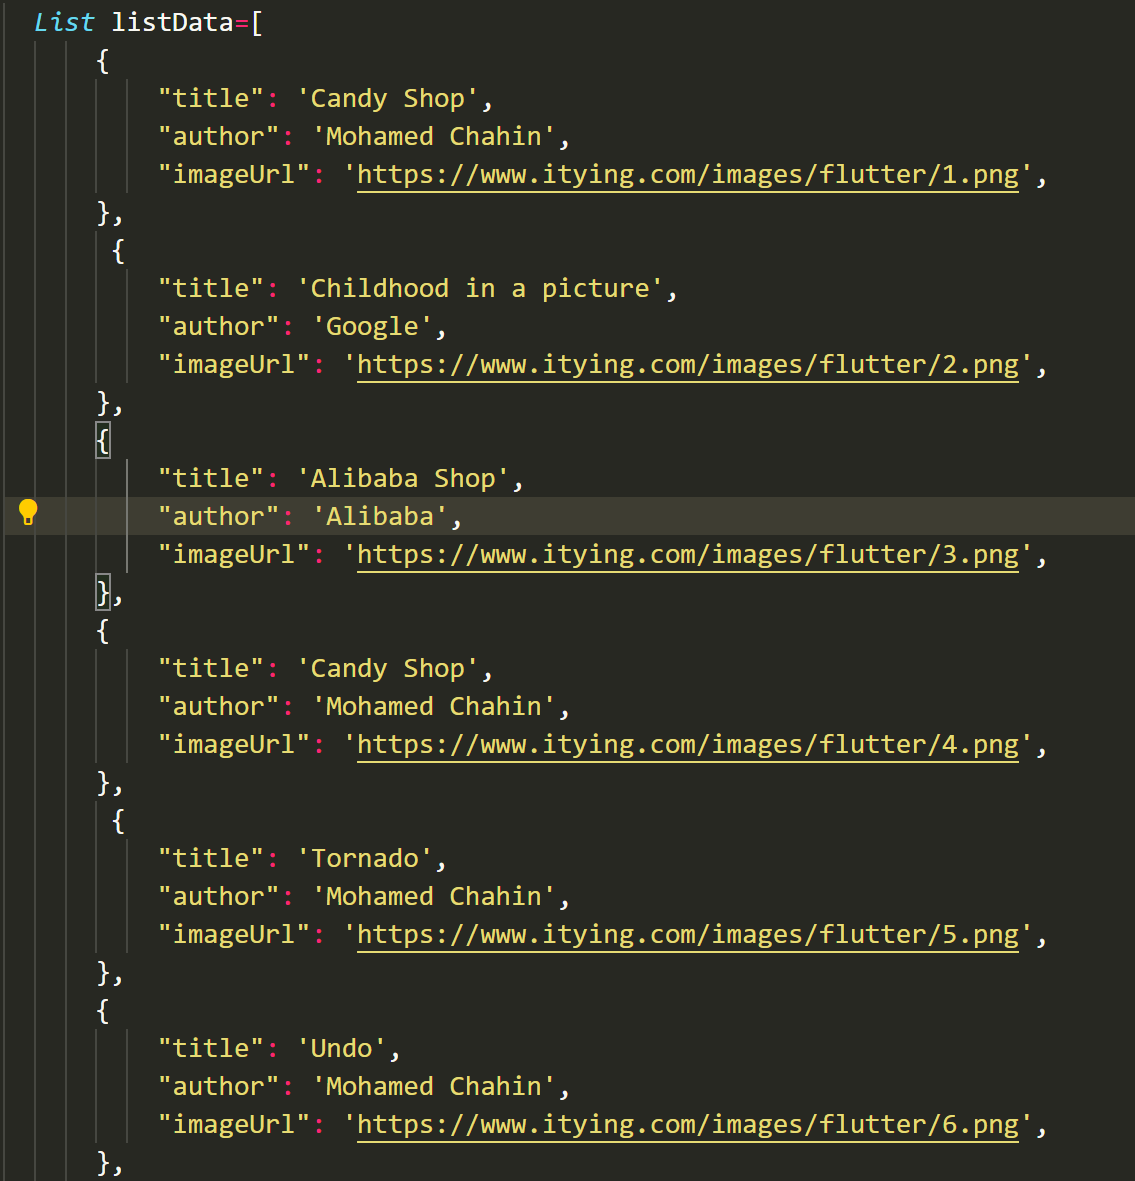Follow the link ending in flutter/5.png

(687, 935)
